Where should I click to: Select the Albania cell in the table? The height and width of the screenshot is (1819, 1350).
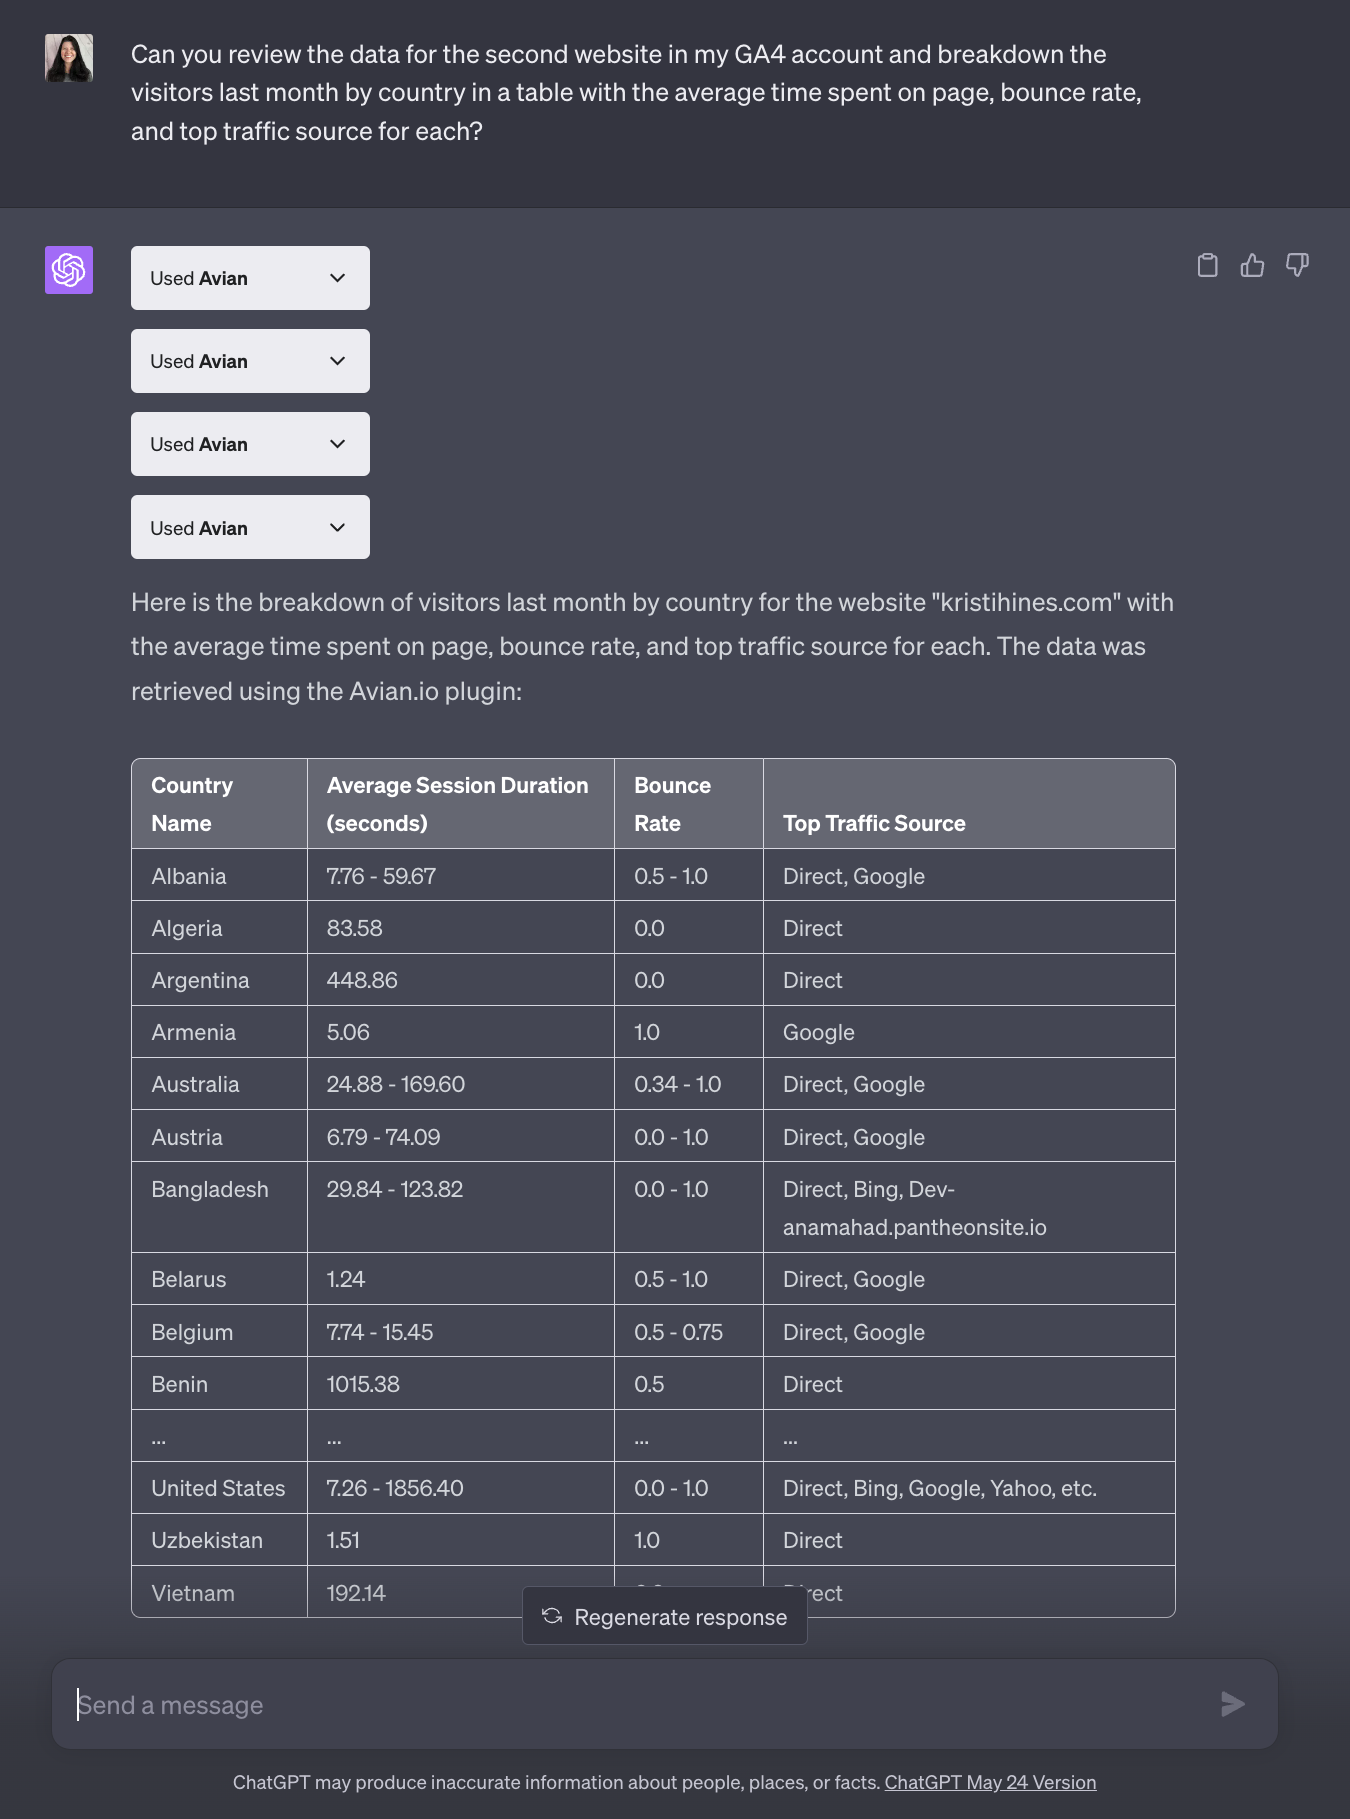pyautogui.click(x=189, y=876)
